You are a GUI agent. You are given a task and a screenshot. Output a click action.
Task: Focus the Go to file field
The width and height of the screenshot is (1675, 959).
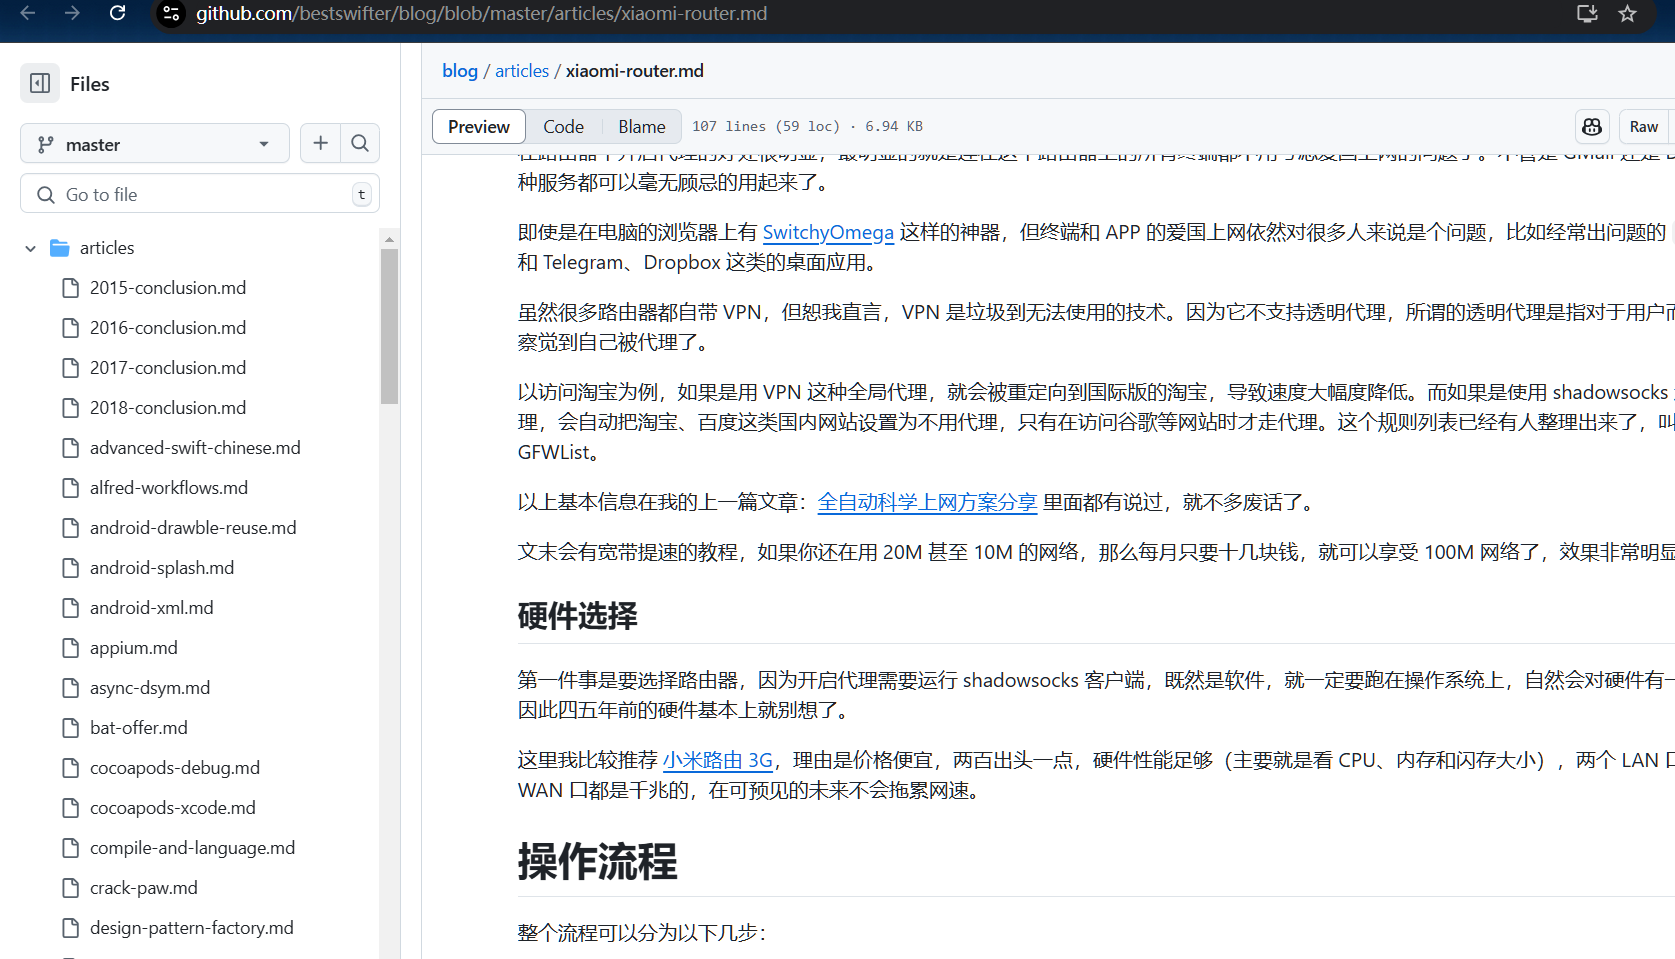pos(200,194)
